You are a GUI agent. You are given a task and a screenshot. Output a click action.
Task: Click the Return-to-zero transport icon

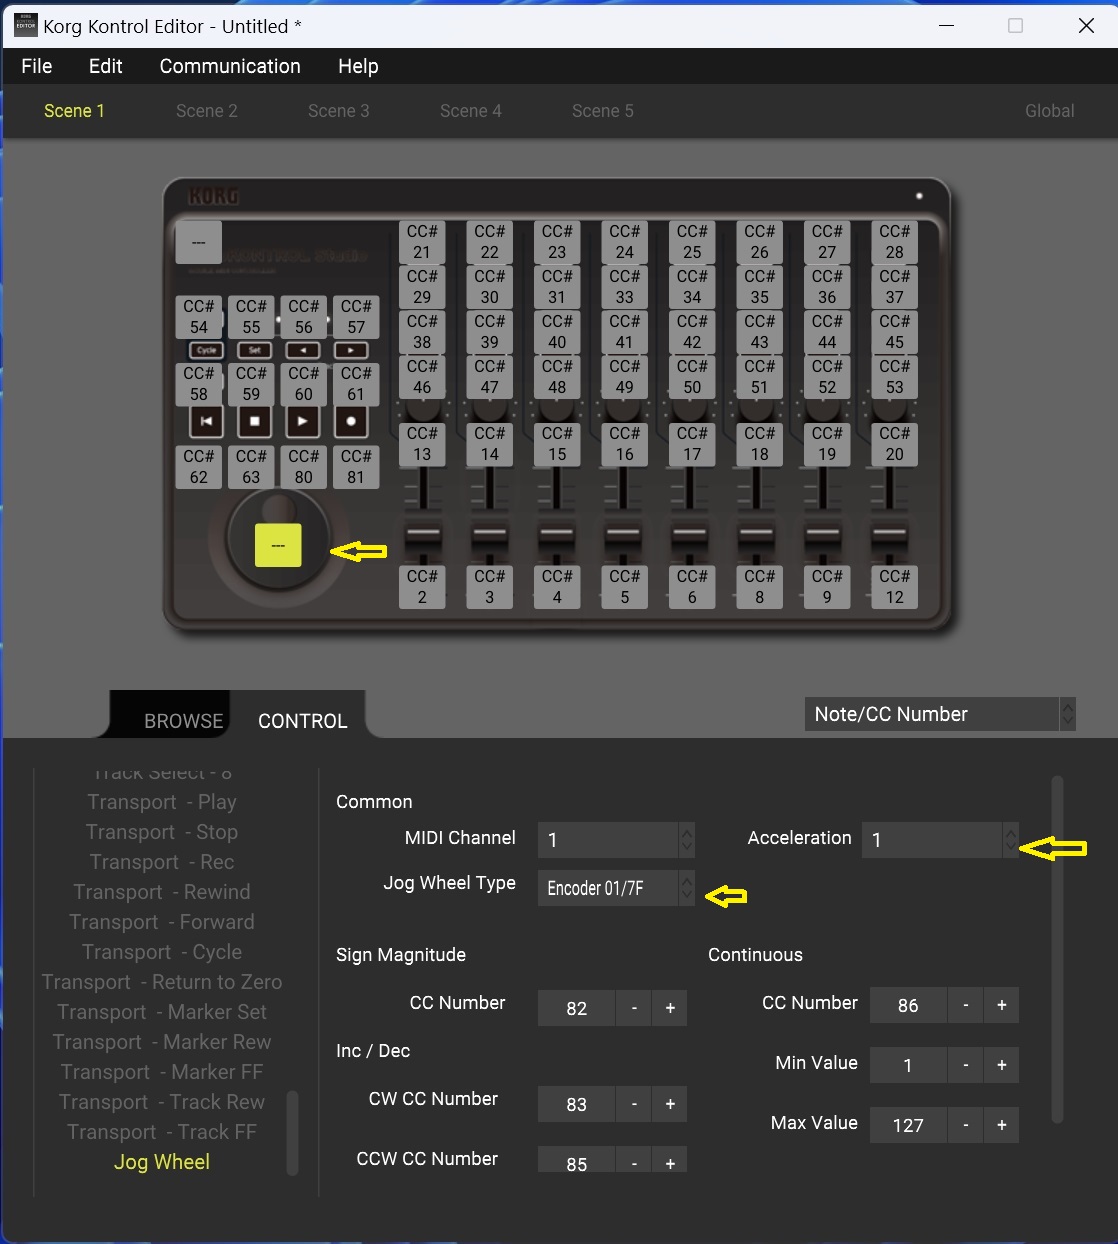point(206,422)
